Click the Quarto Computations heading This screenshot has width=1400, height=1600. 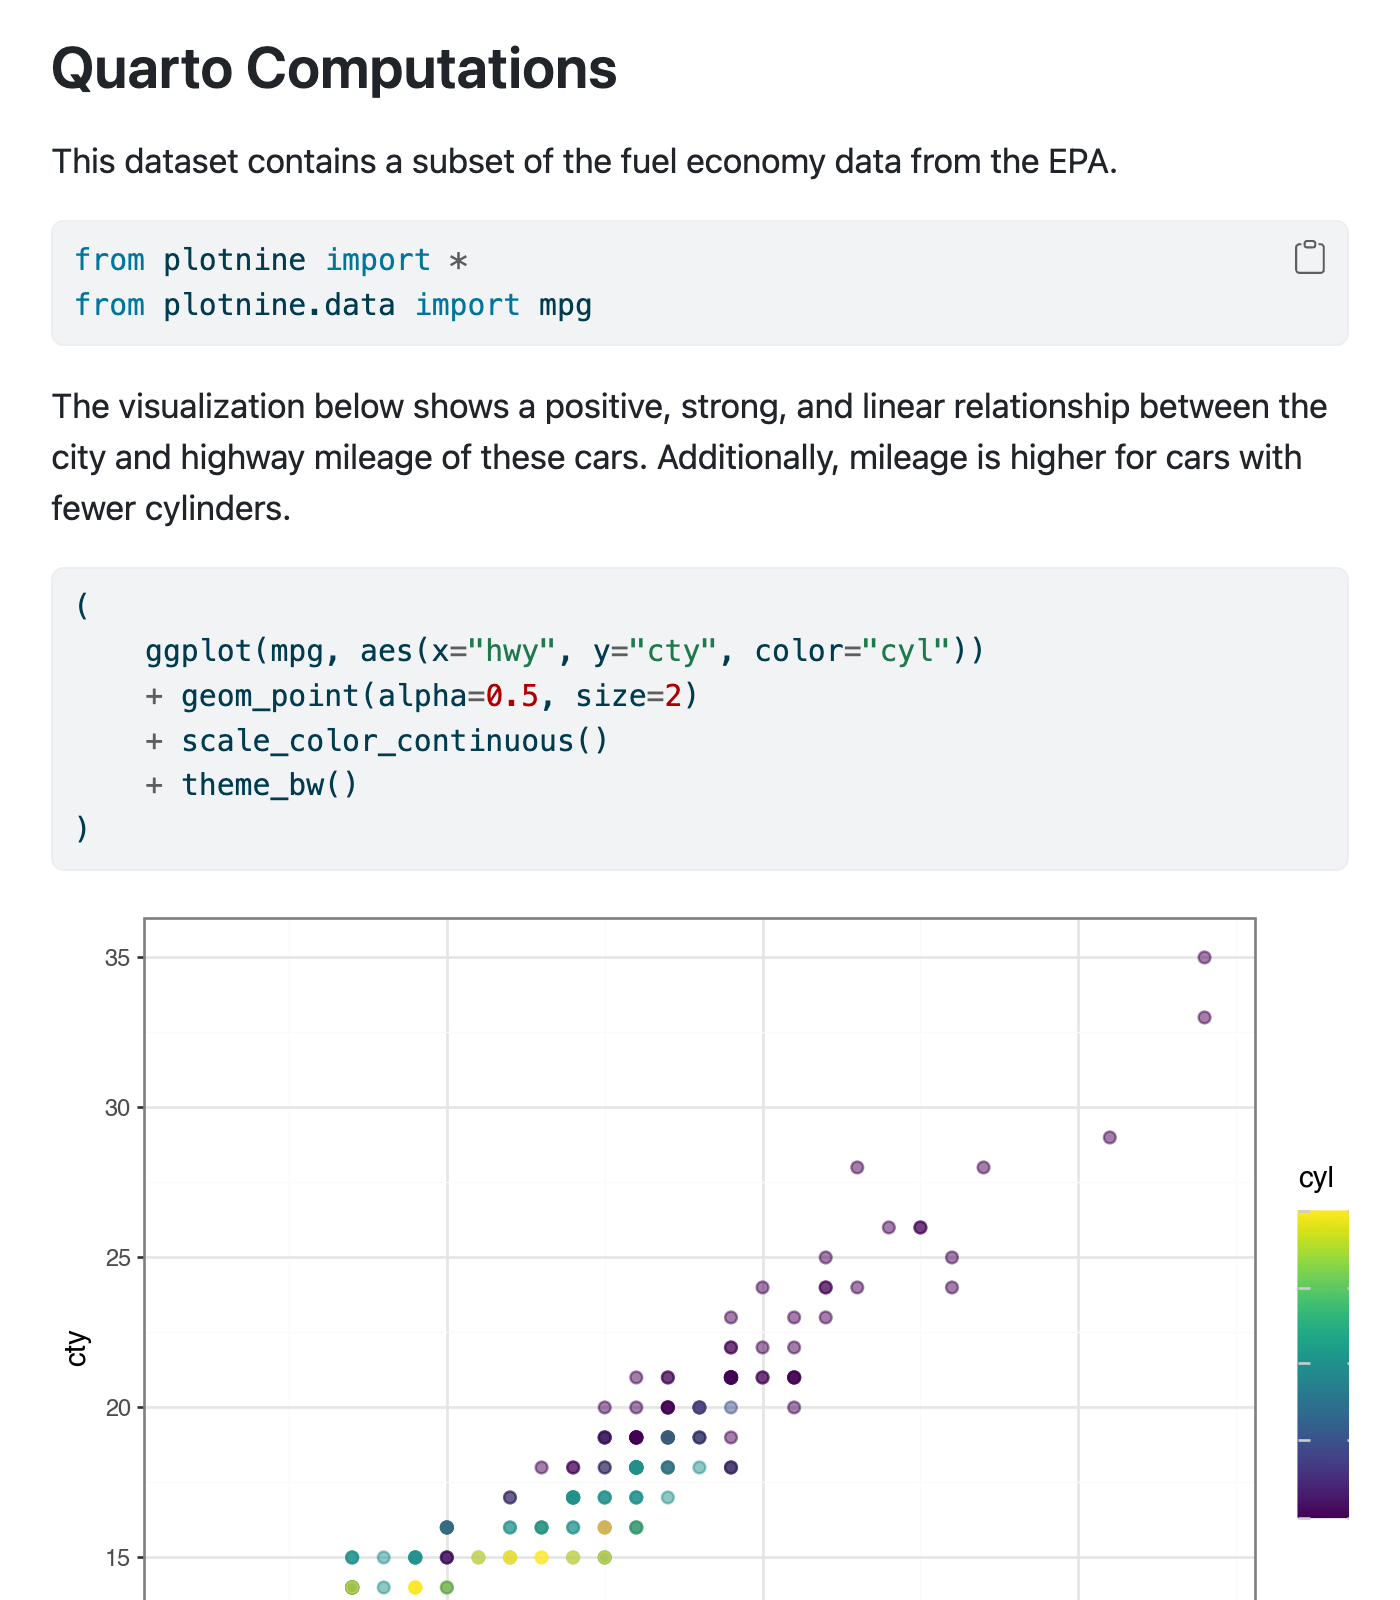pos(334,68)
